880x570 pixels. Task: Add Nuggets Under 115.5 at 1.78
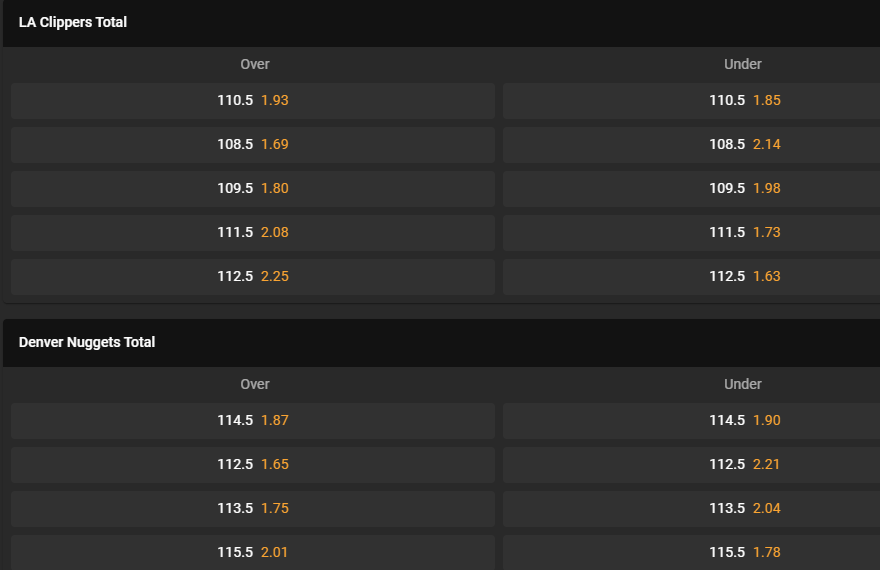(x=691, y=553)
